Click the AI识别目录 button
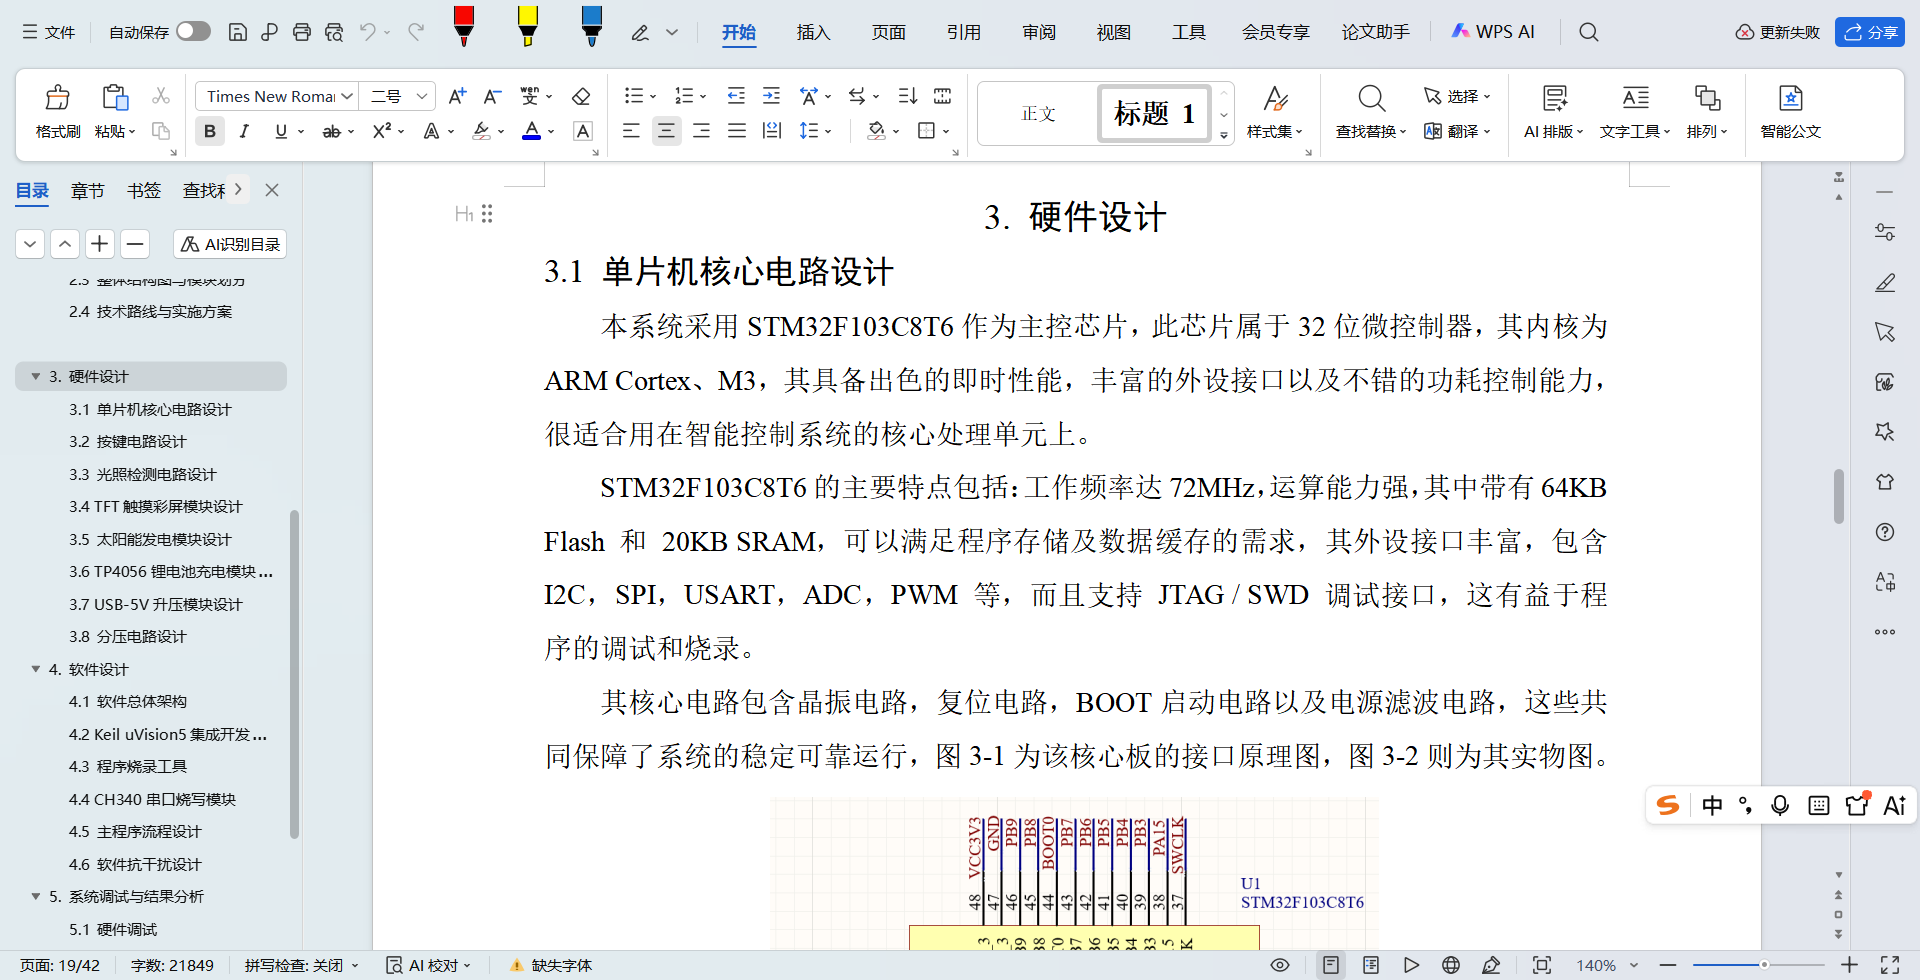 click(230, 244)
